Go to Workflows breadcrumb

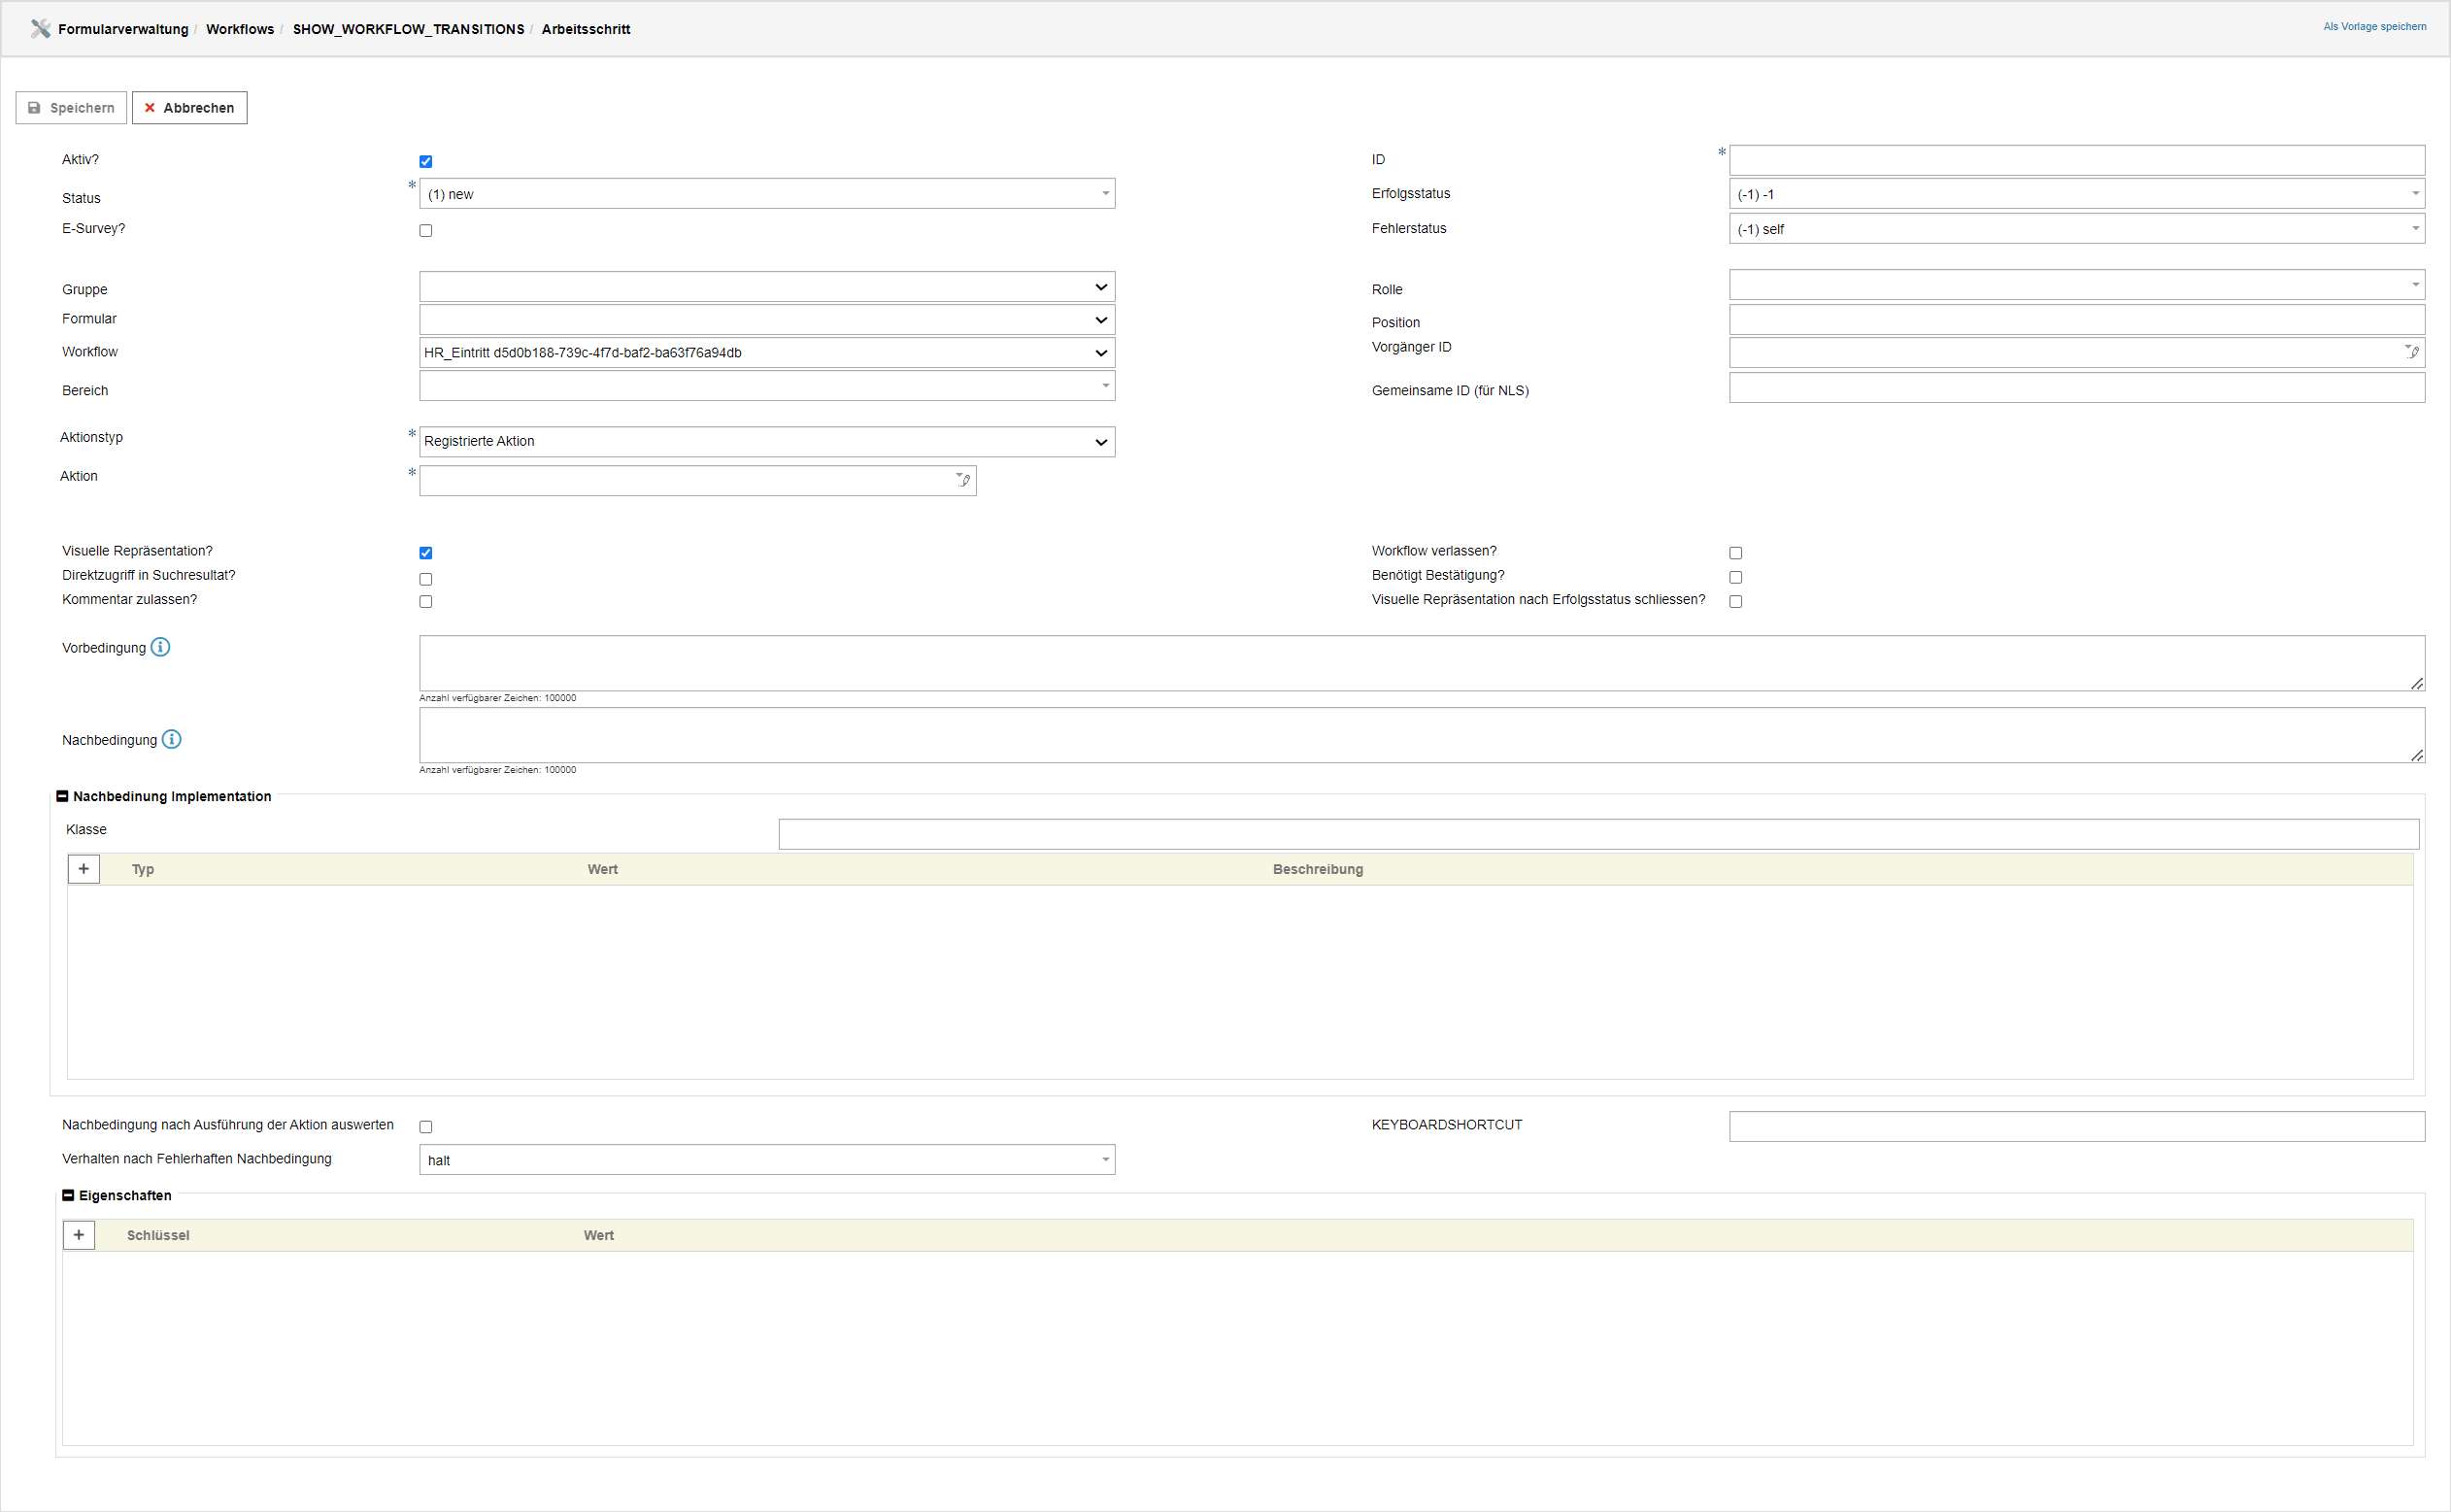point(240,29)
